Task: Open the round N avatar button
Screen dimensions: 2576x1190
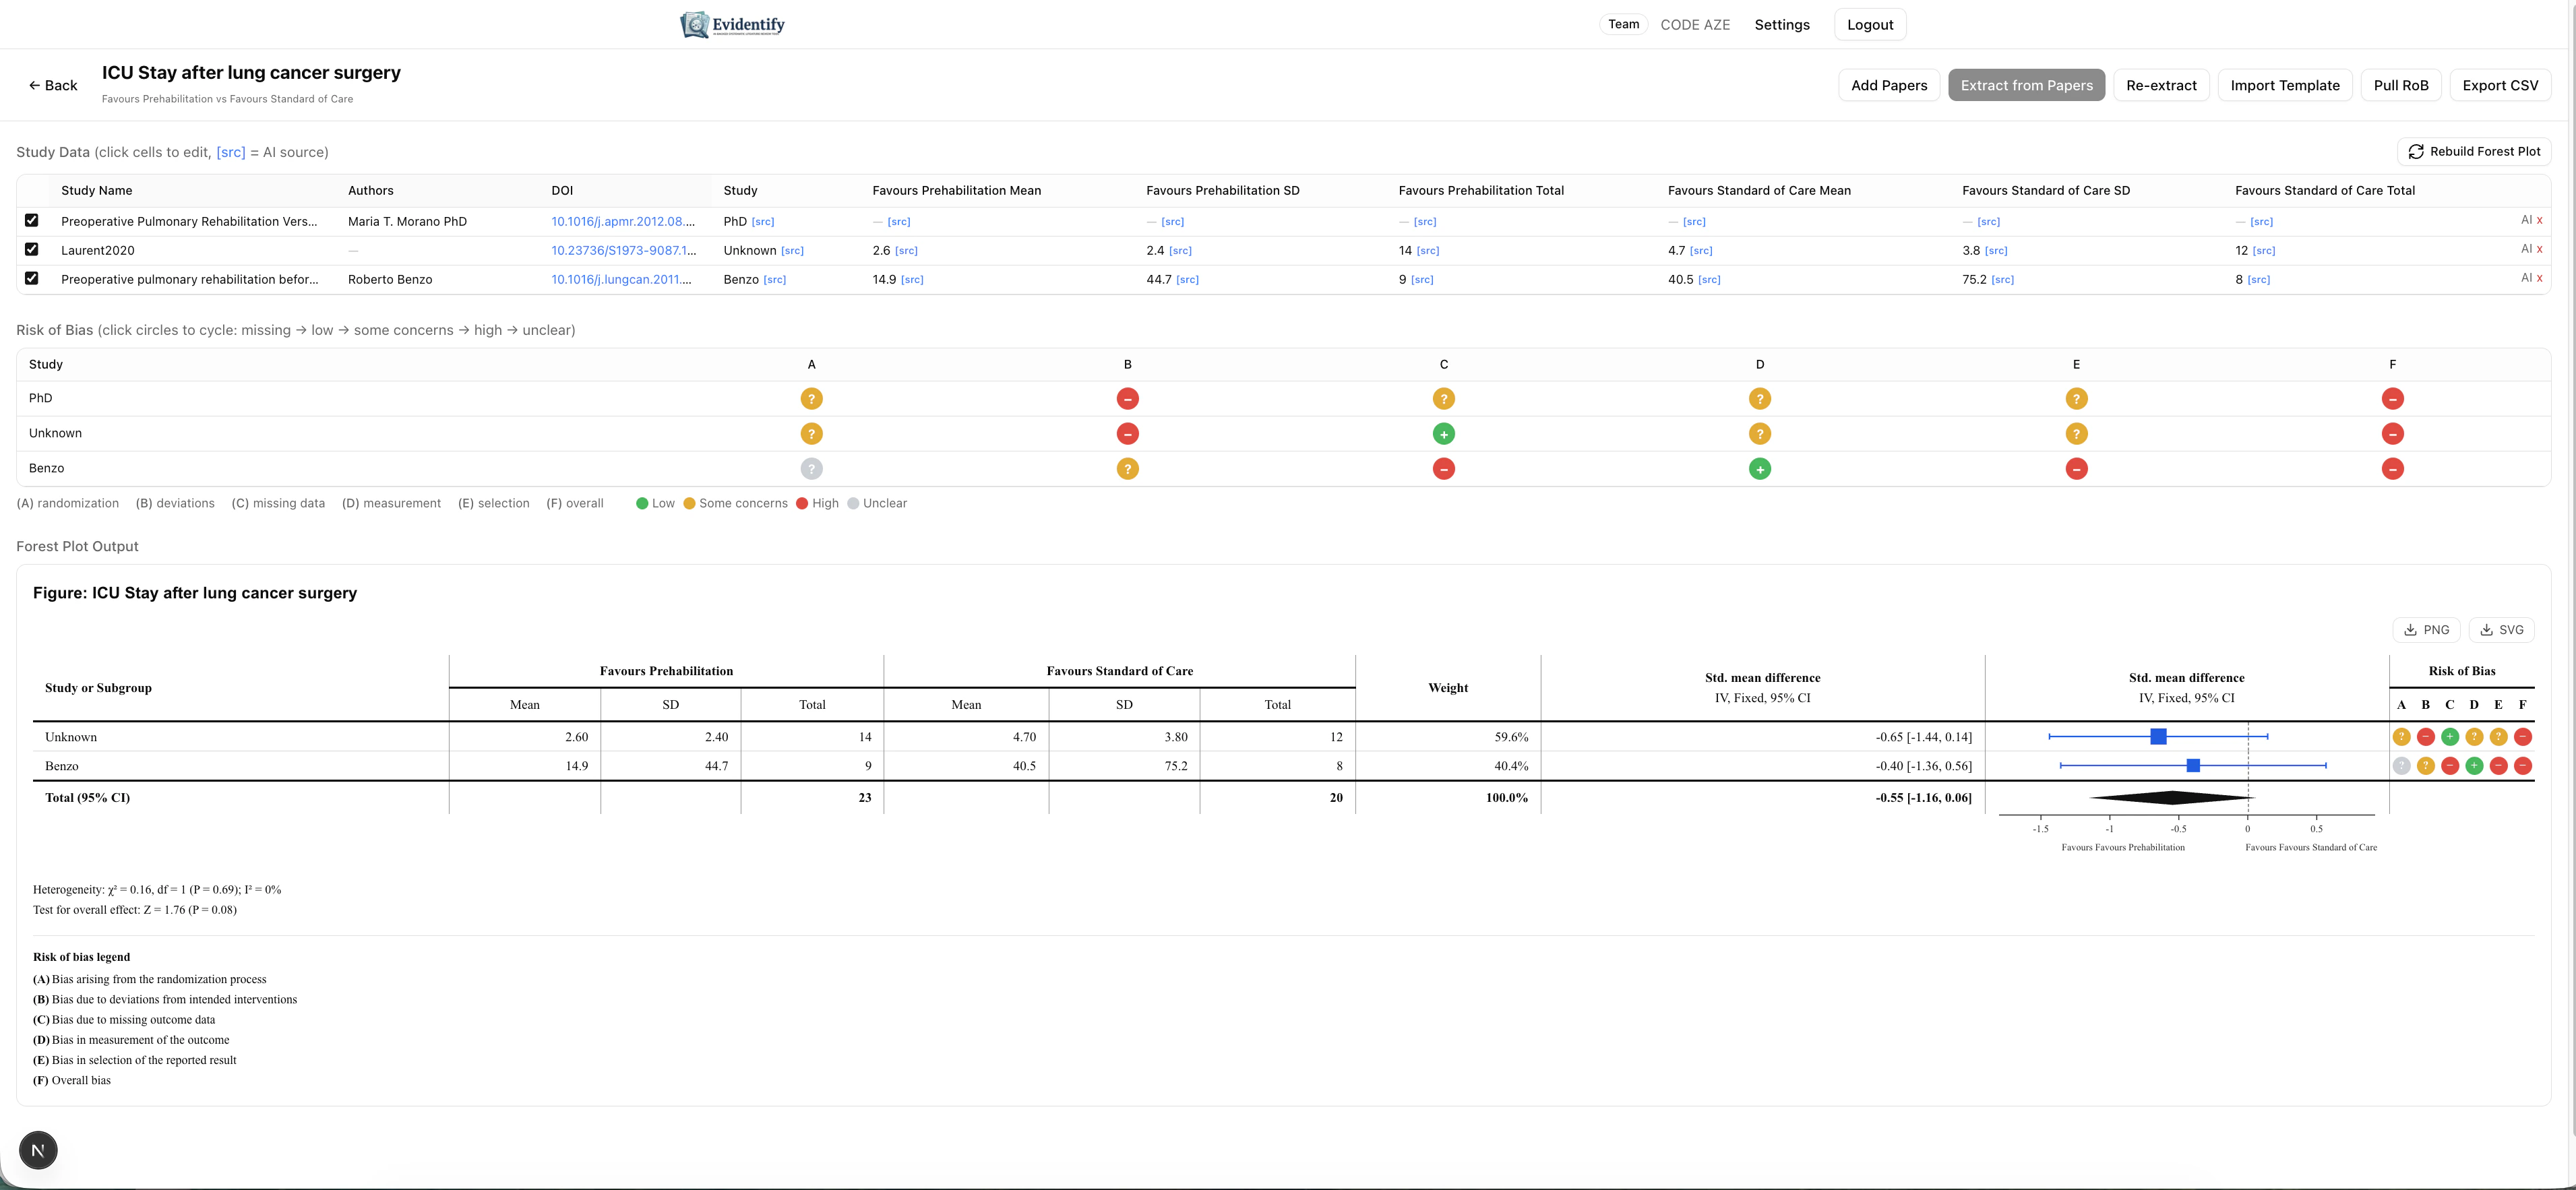Action: tap(38, 1150)
